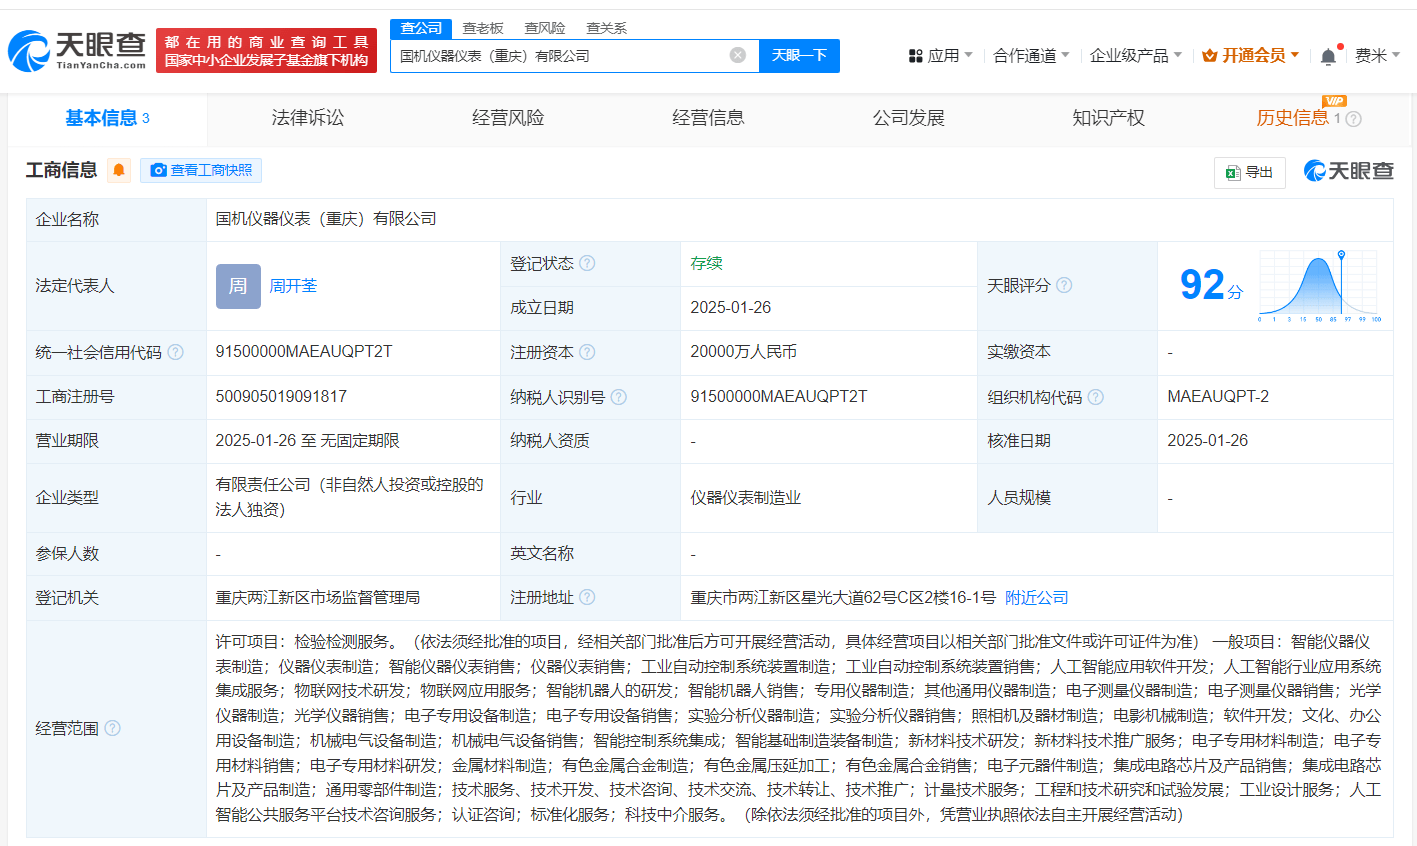Click the 导出 export button
This screenshot has width=1417, height=846.
(1250, 172)
